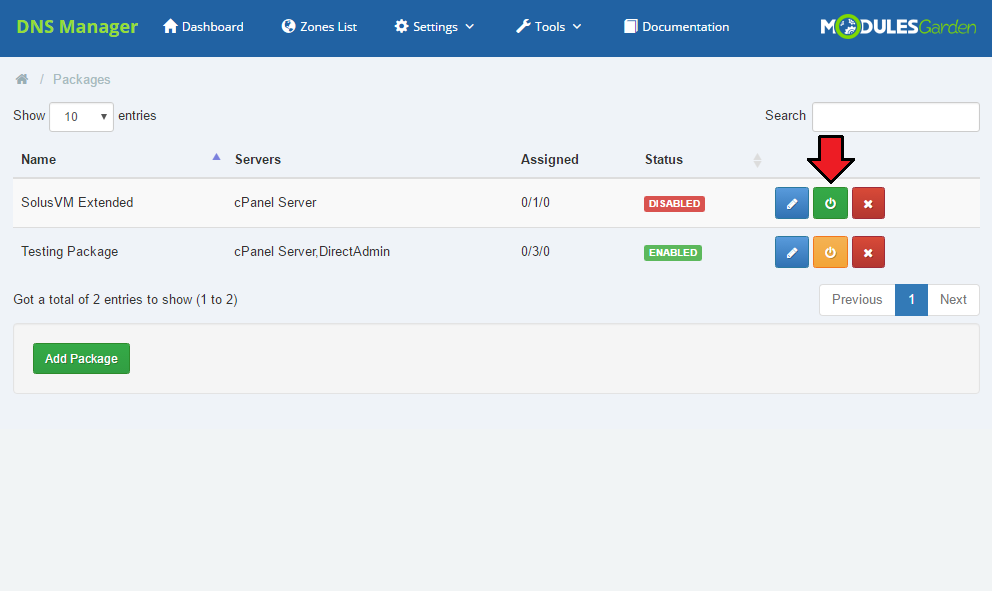Open the Dashboard page
Screen dimensions: 992x591
click(203, 27)
